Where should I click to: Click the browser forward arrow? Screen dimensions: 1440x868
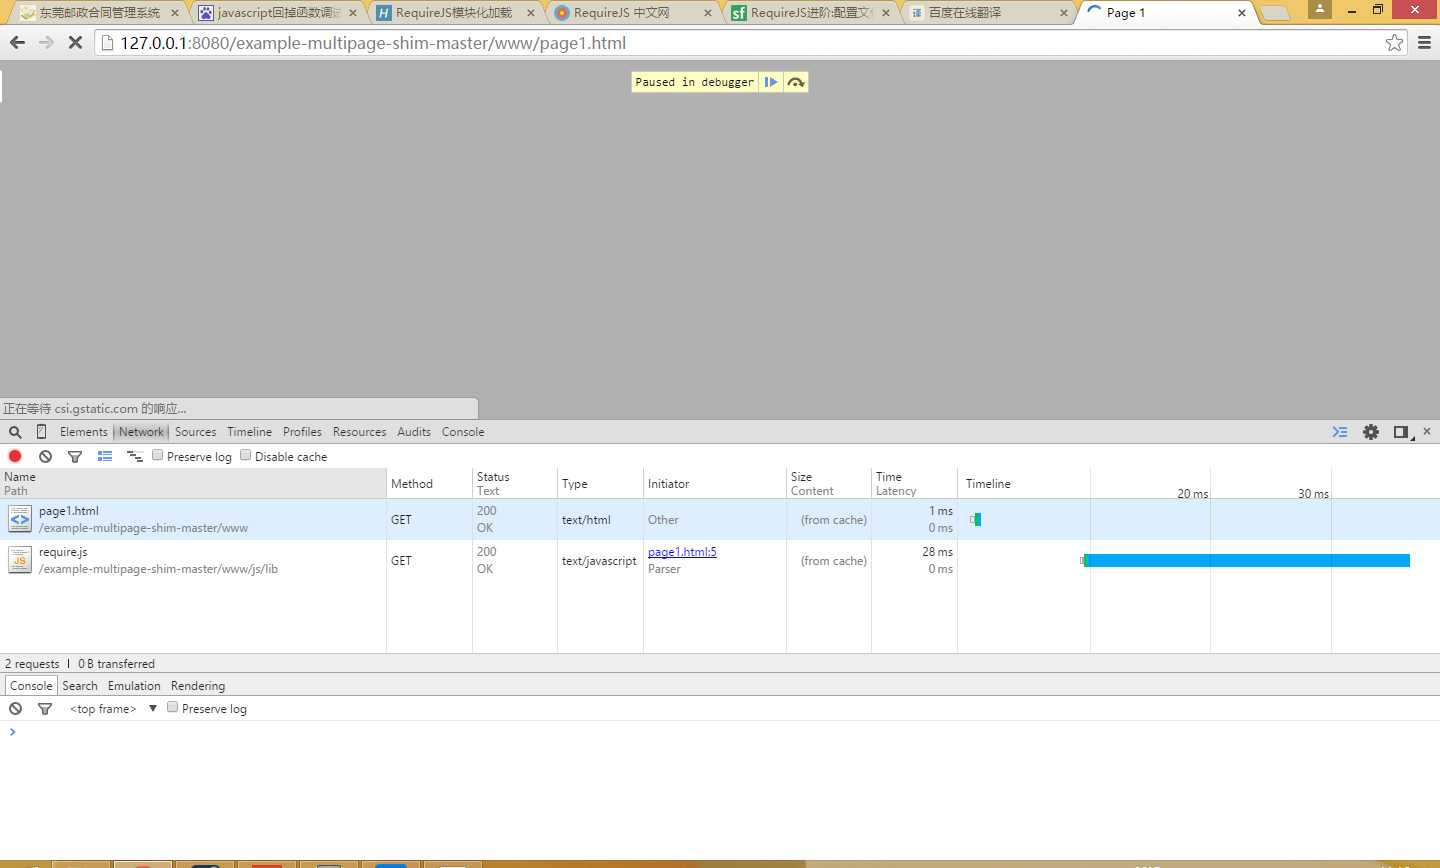(46, 43)
